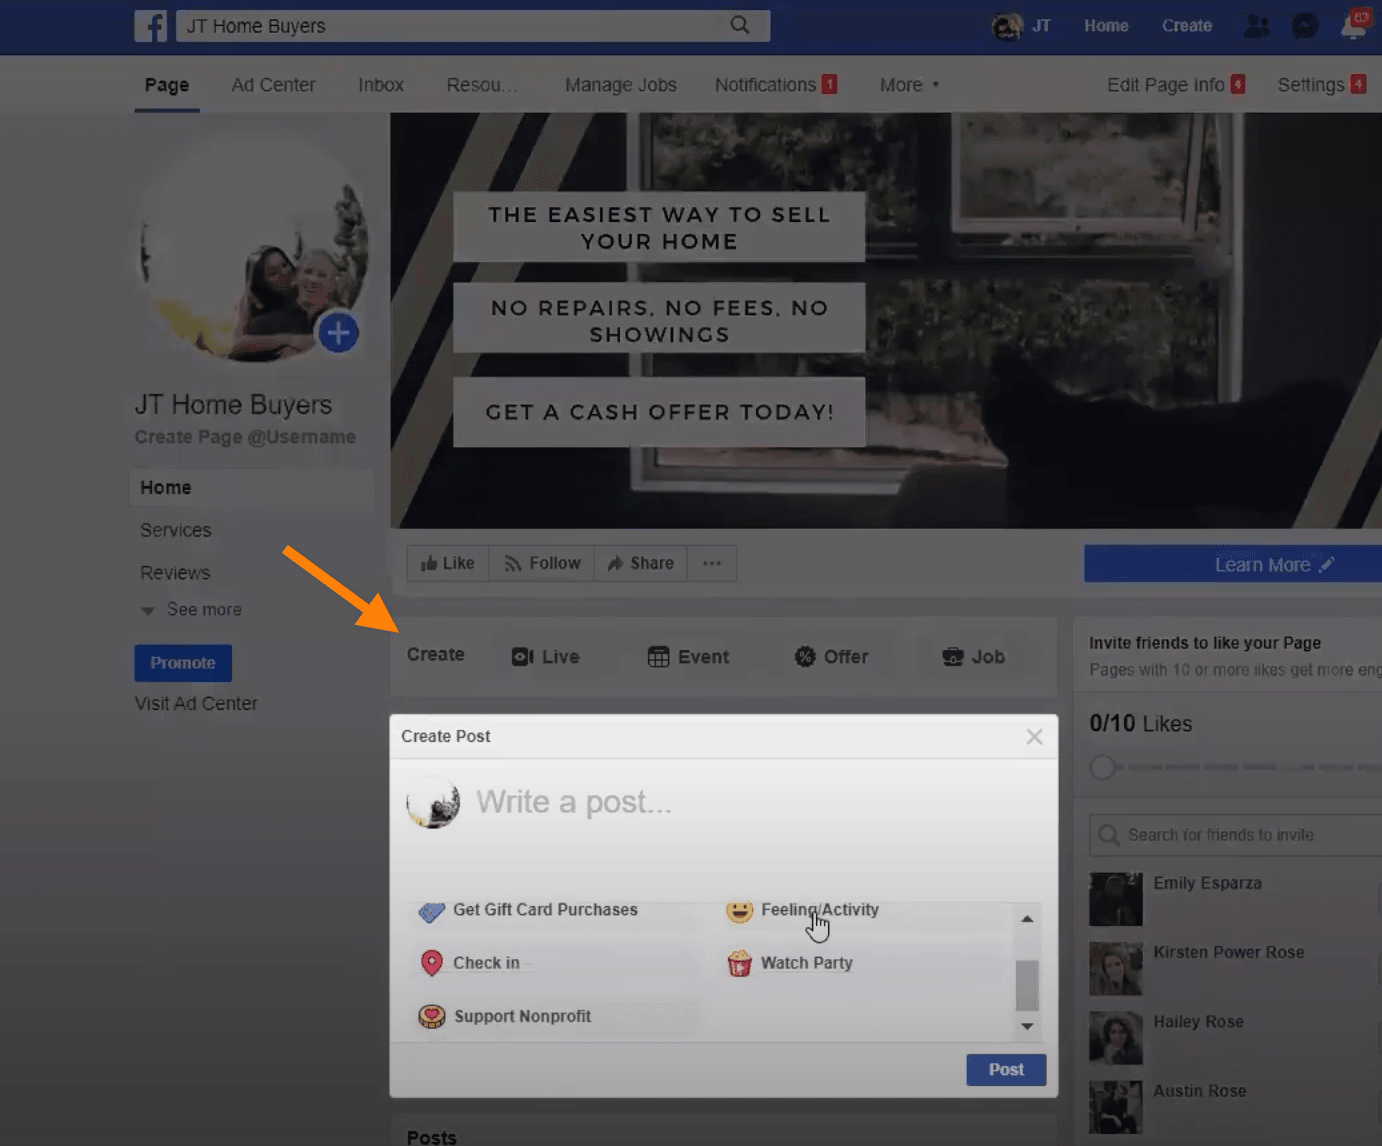
Task: Click the blue plus on profile picture
Action: 338,332
